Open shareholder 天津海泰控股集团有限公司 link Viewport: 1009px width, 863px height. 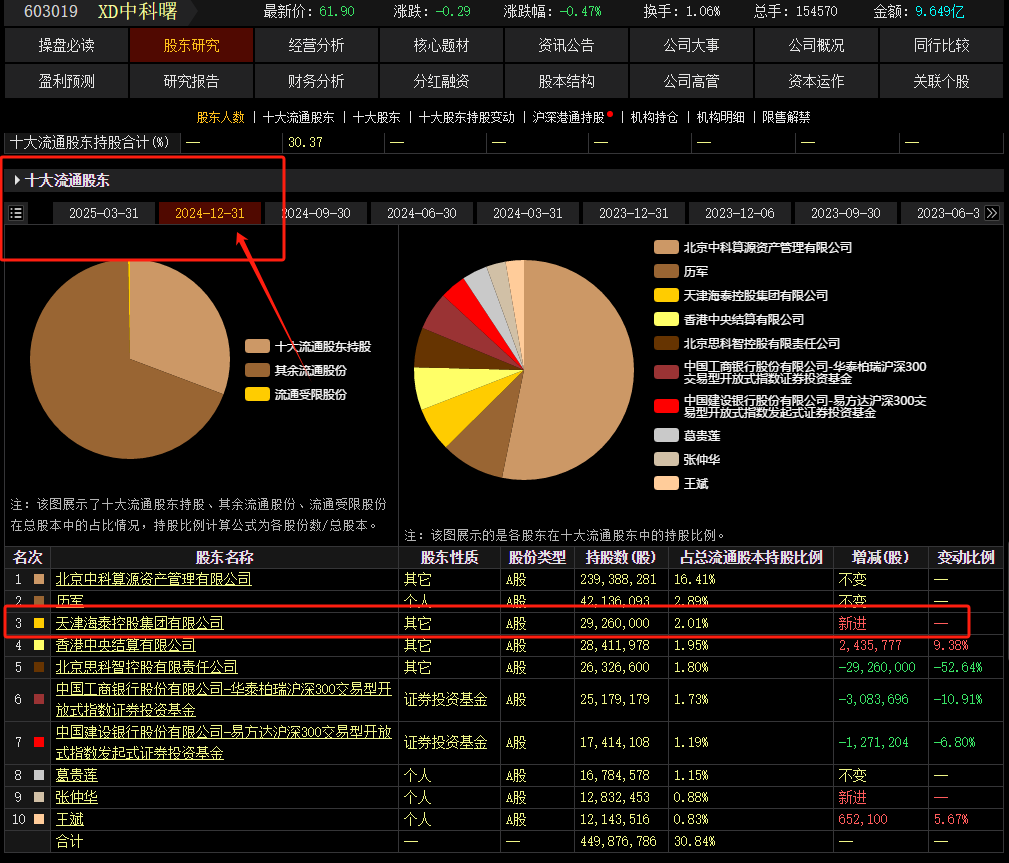pyautogui.click(x=140, y=623)
